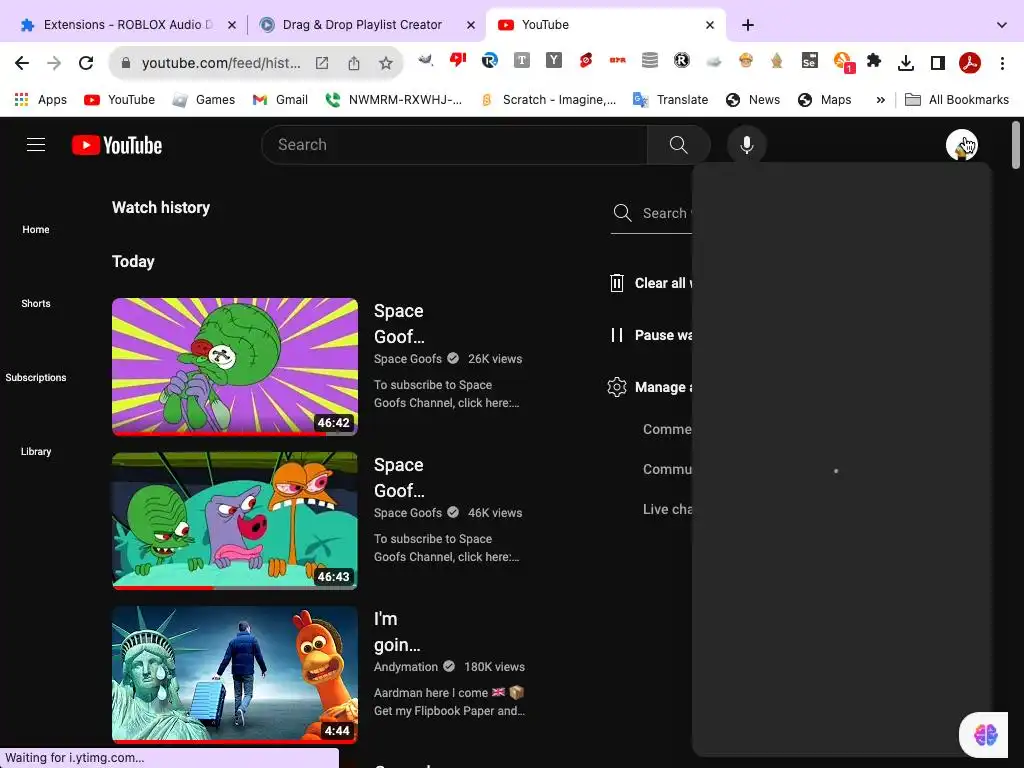This screenshot has width=1024, height=768.
Task: Click the YouTube search input field
Action: pos(455,145)
